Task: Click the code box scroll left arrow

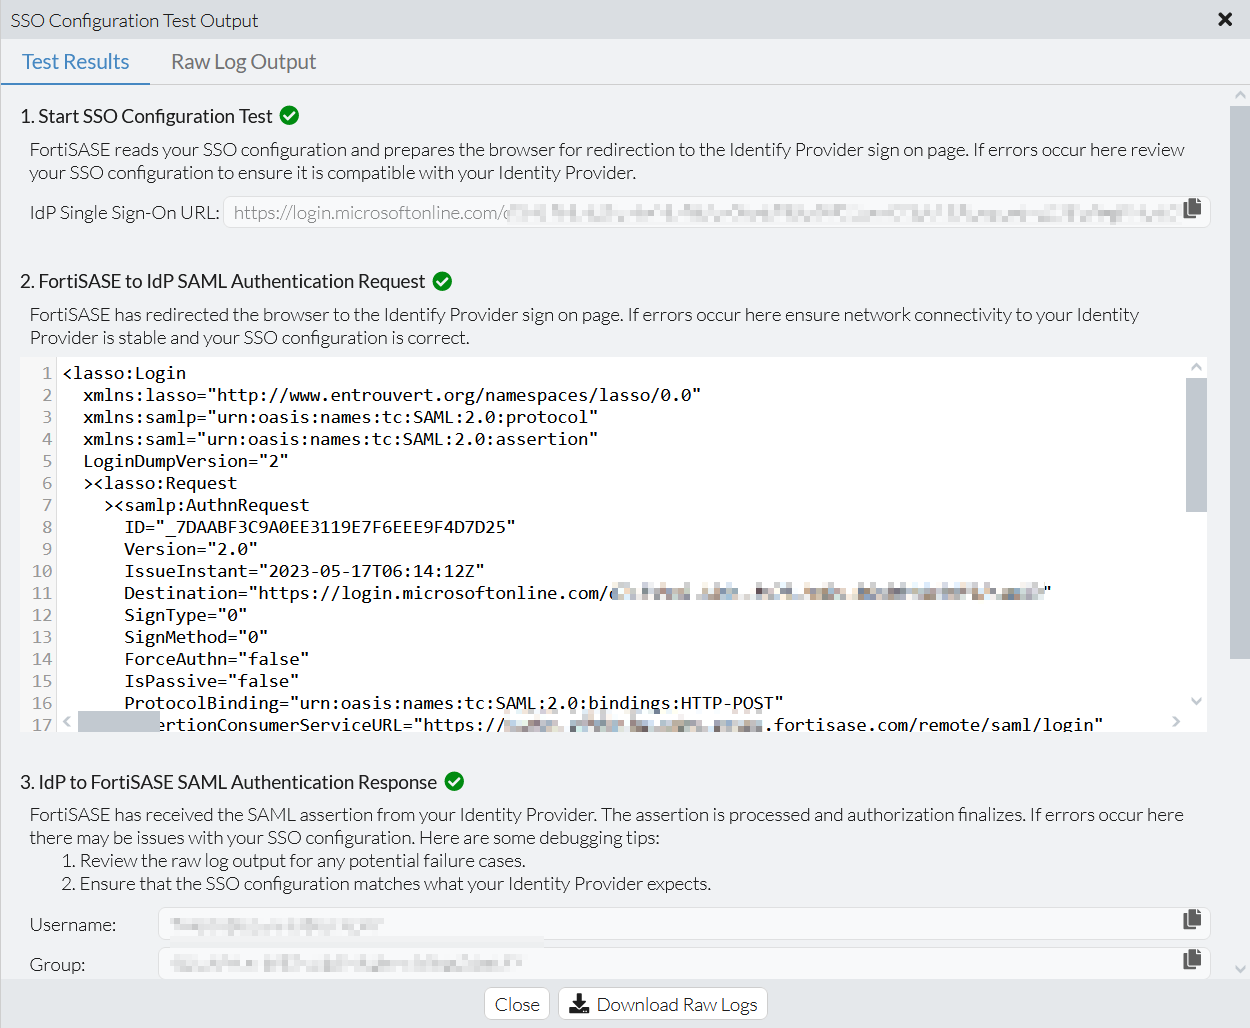Action: click(67, 721)
